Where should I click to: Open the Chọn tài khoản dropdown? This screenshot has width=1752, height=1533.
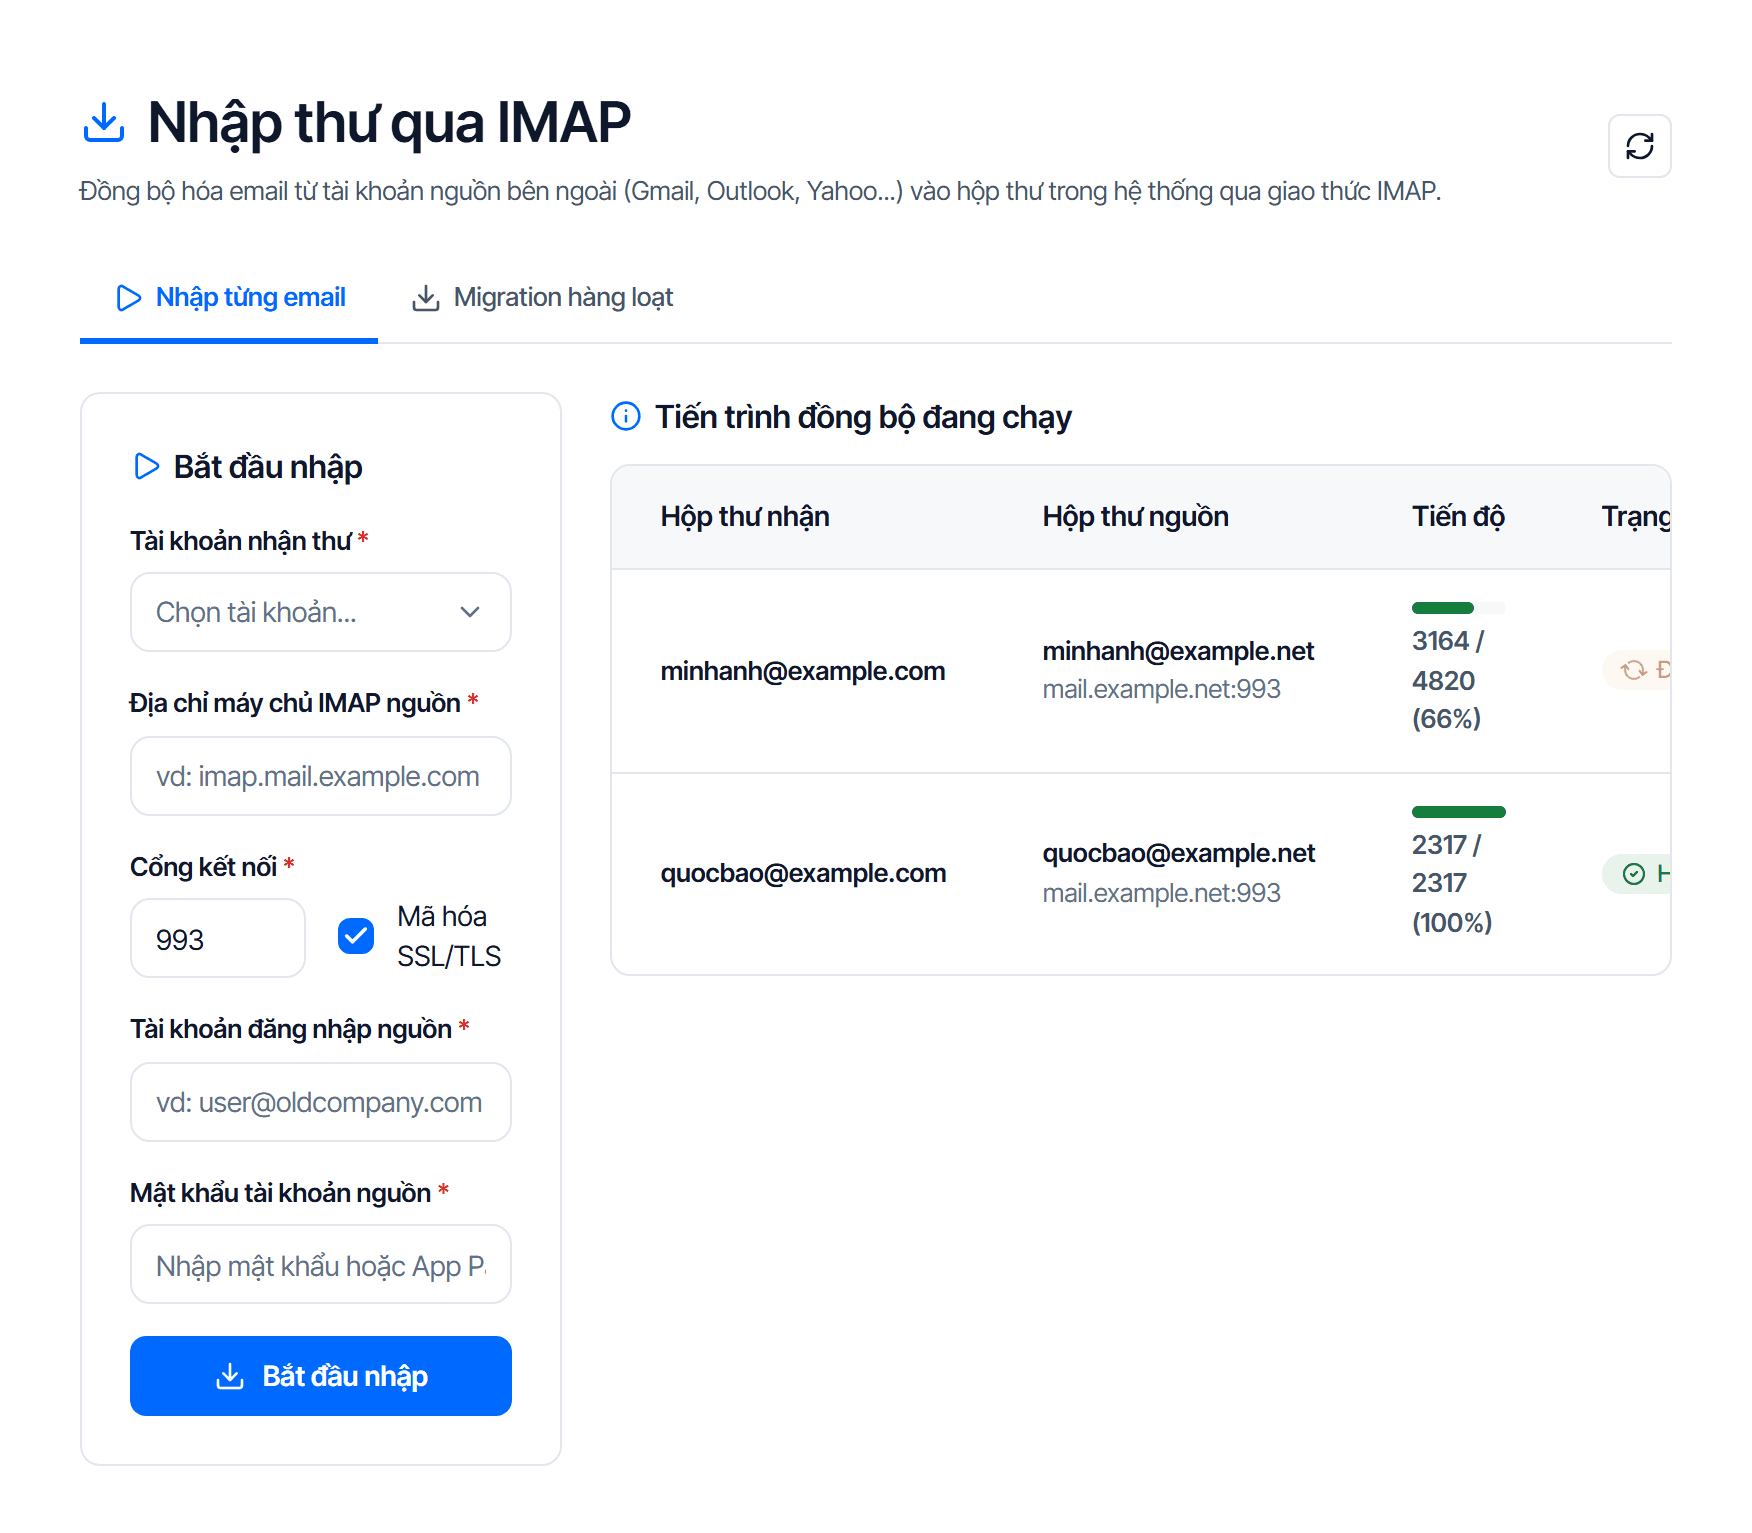point(321,612)
